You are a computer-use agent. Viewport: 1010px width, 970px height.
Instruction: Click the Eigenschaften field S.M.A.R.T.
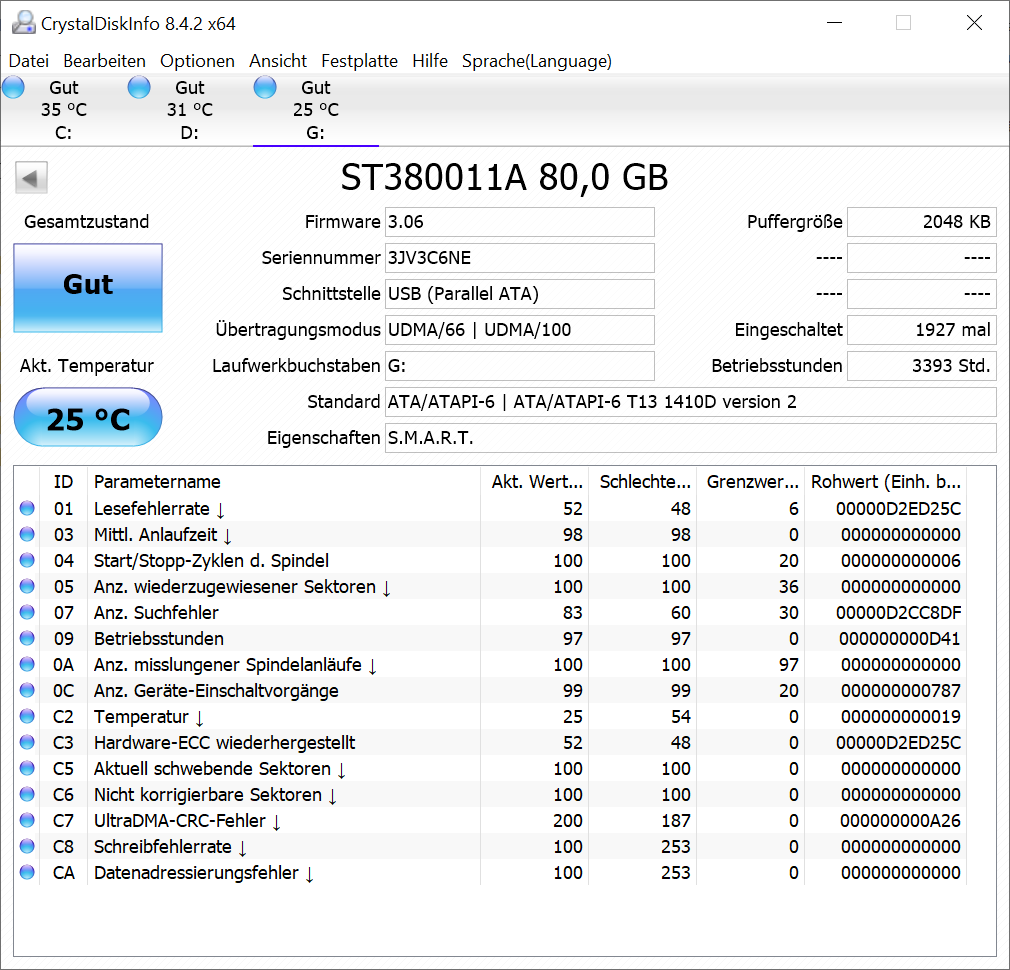(691, 439)
